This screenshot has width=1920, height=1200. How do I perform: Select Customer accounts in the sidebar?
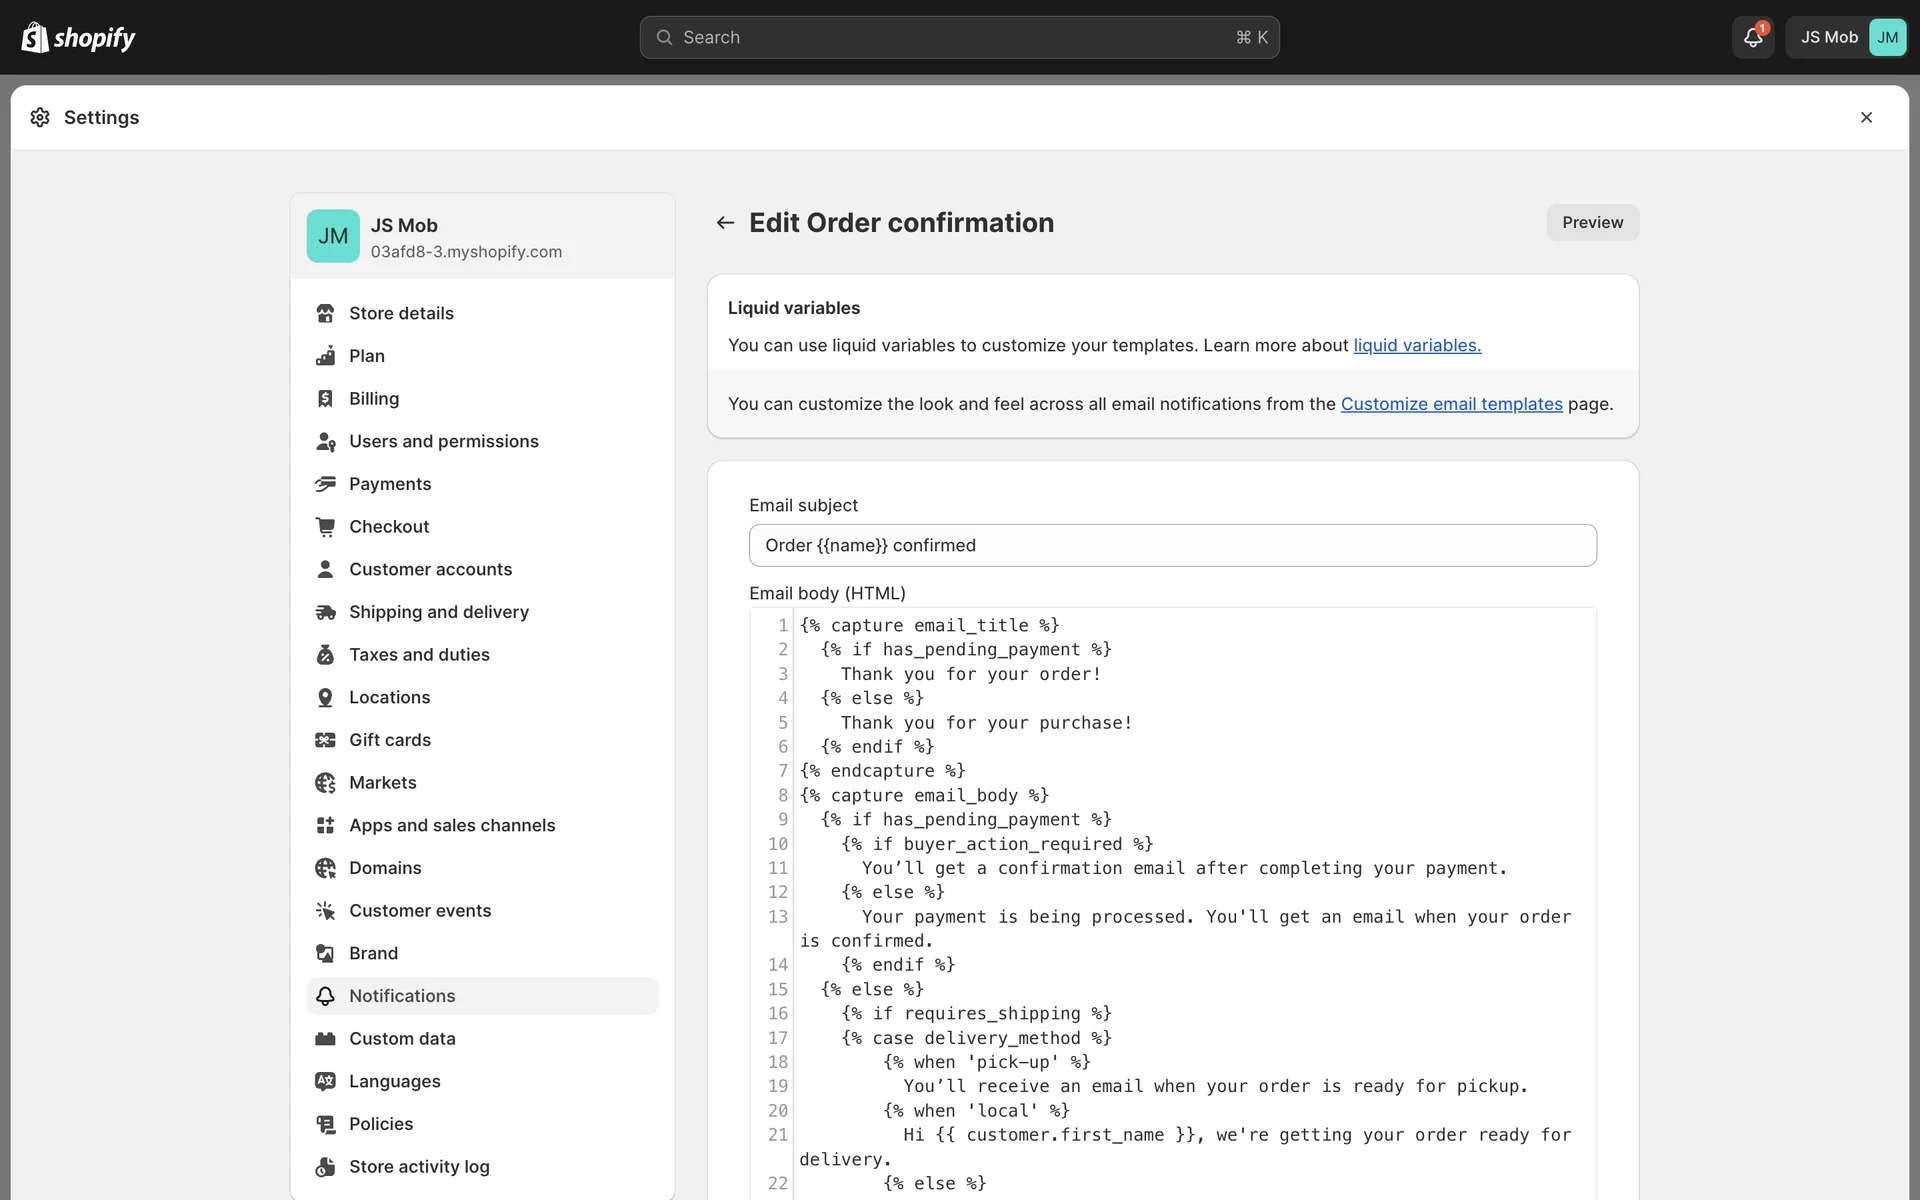(x=430, y=569)
